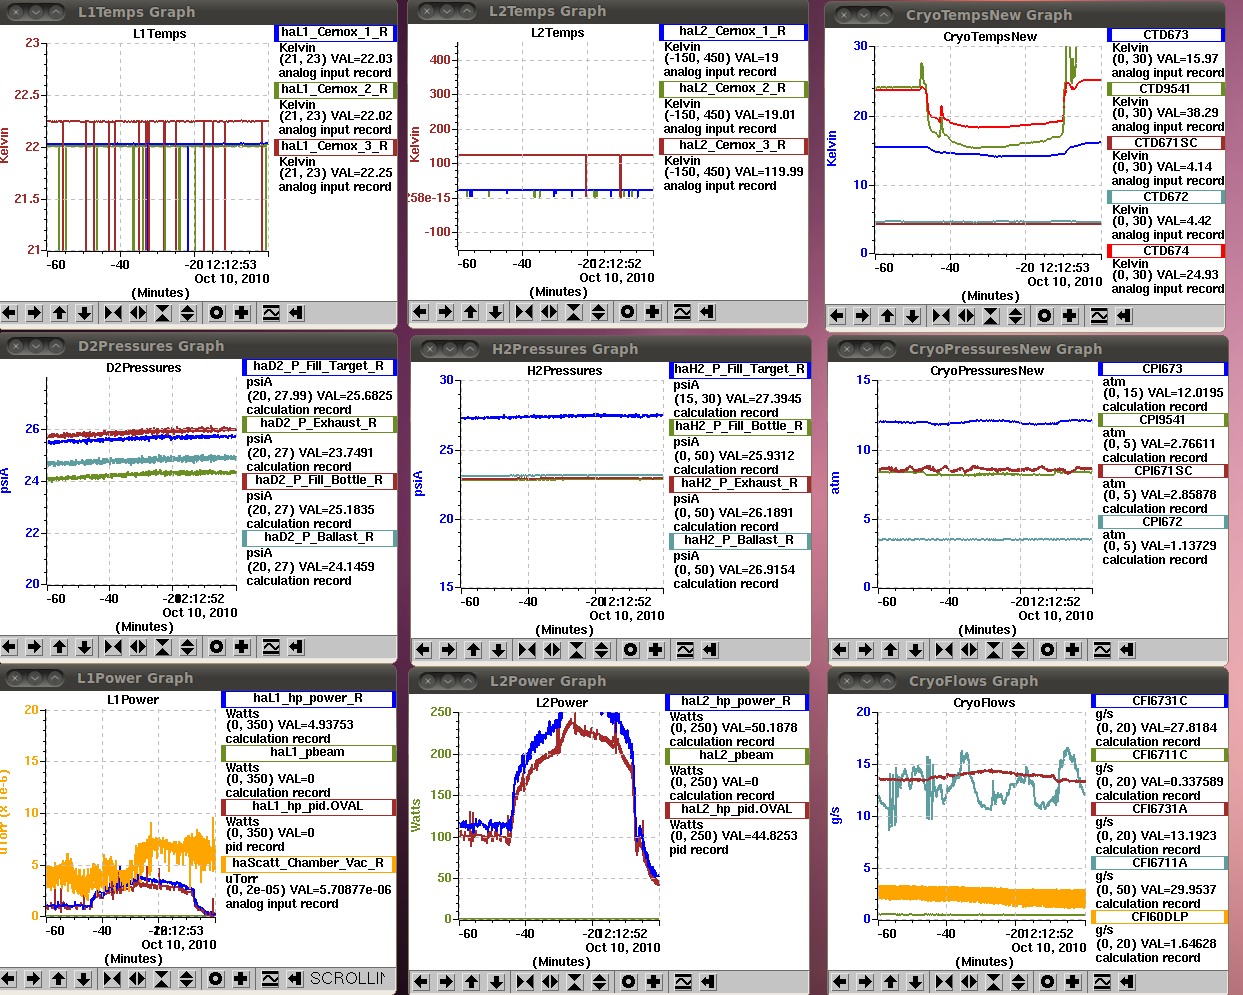
Task: Wave graph icon in H2Pressures Graph toolbar
Action: [685, 650]
